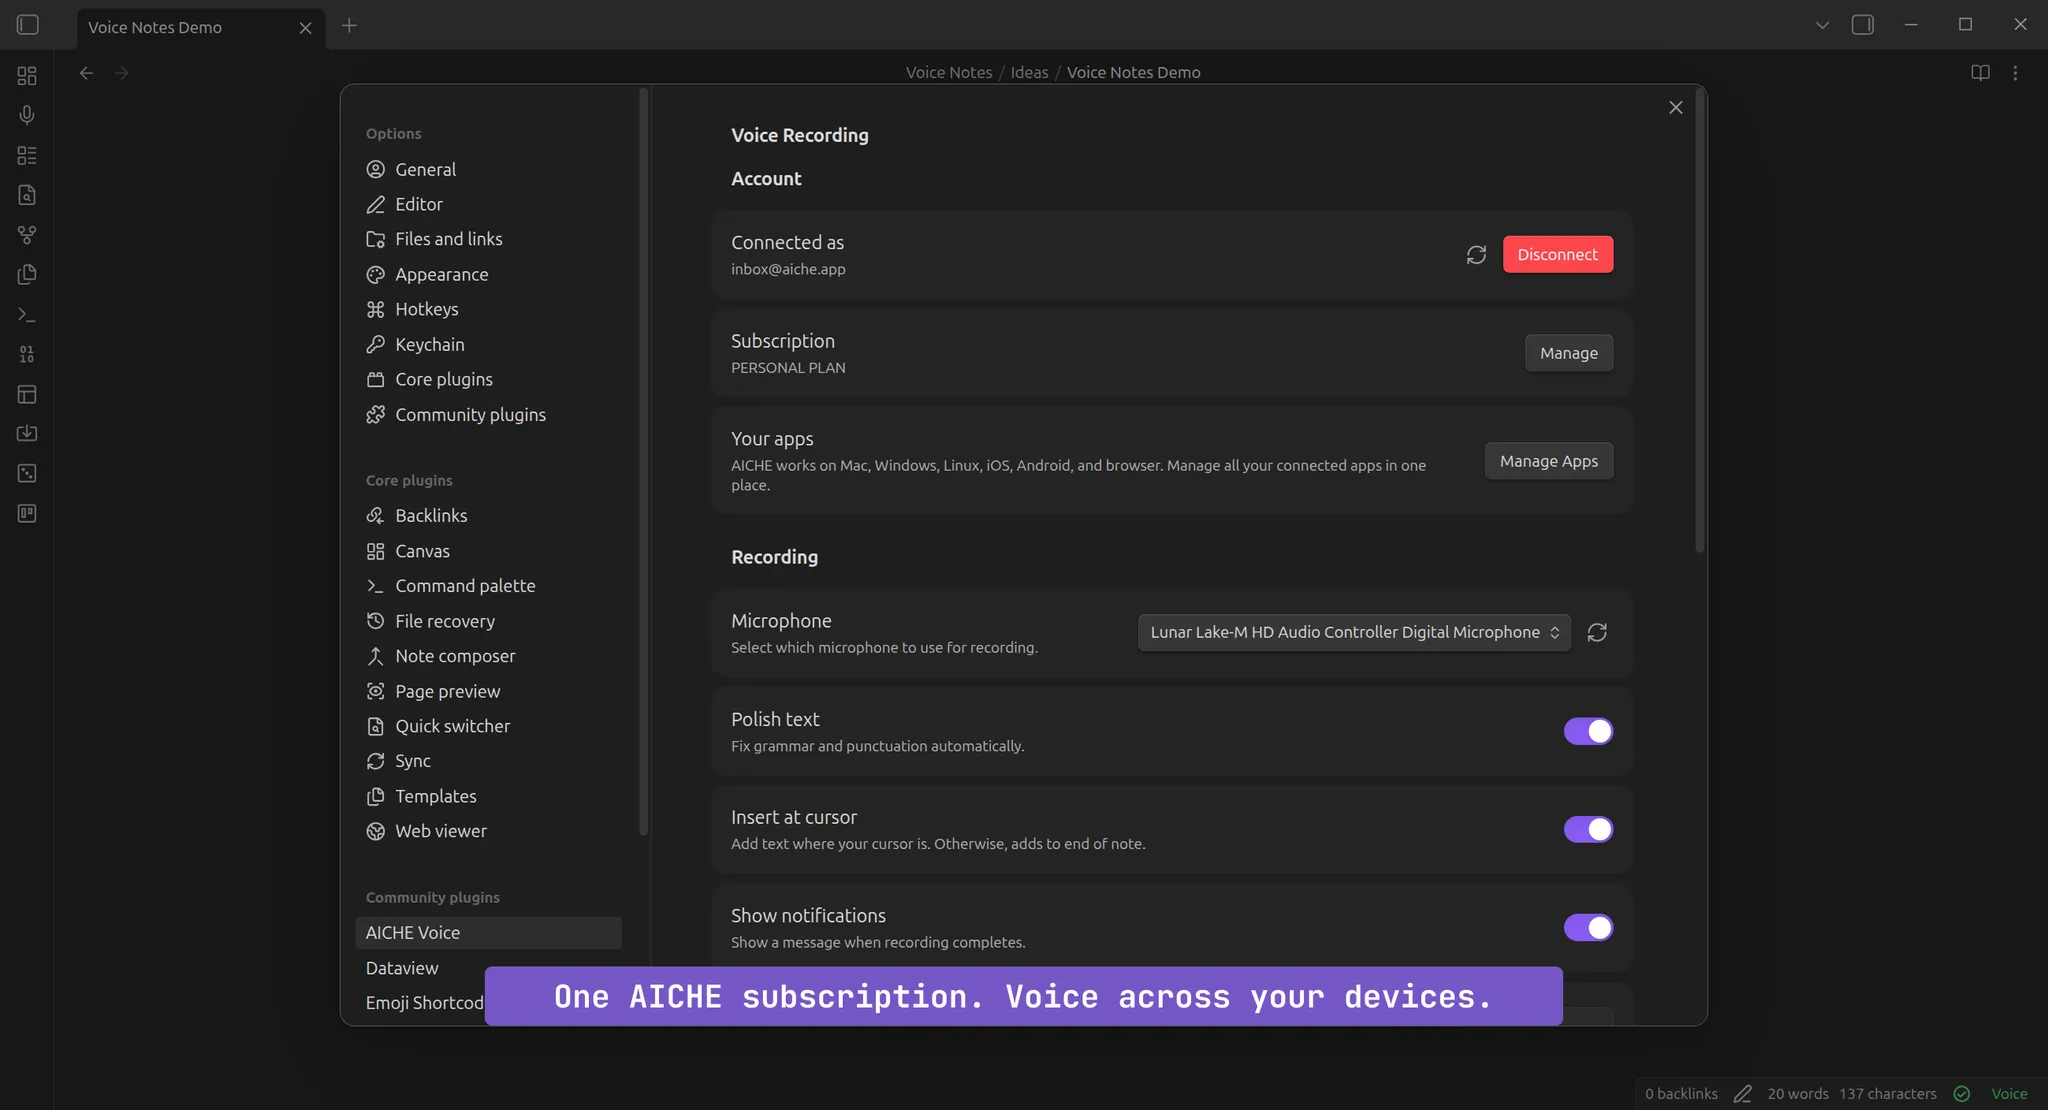Click the pencil edit icon in status bar
The image size is (2048, 1110).
[x=1743, y=1094]
